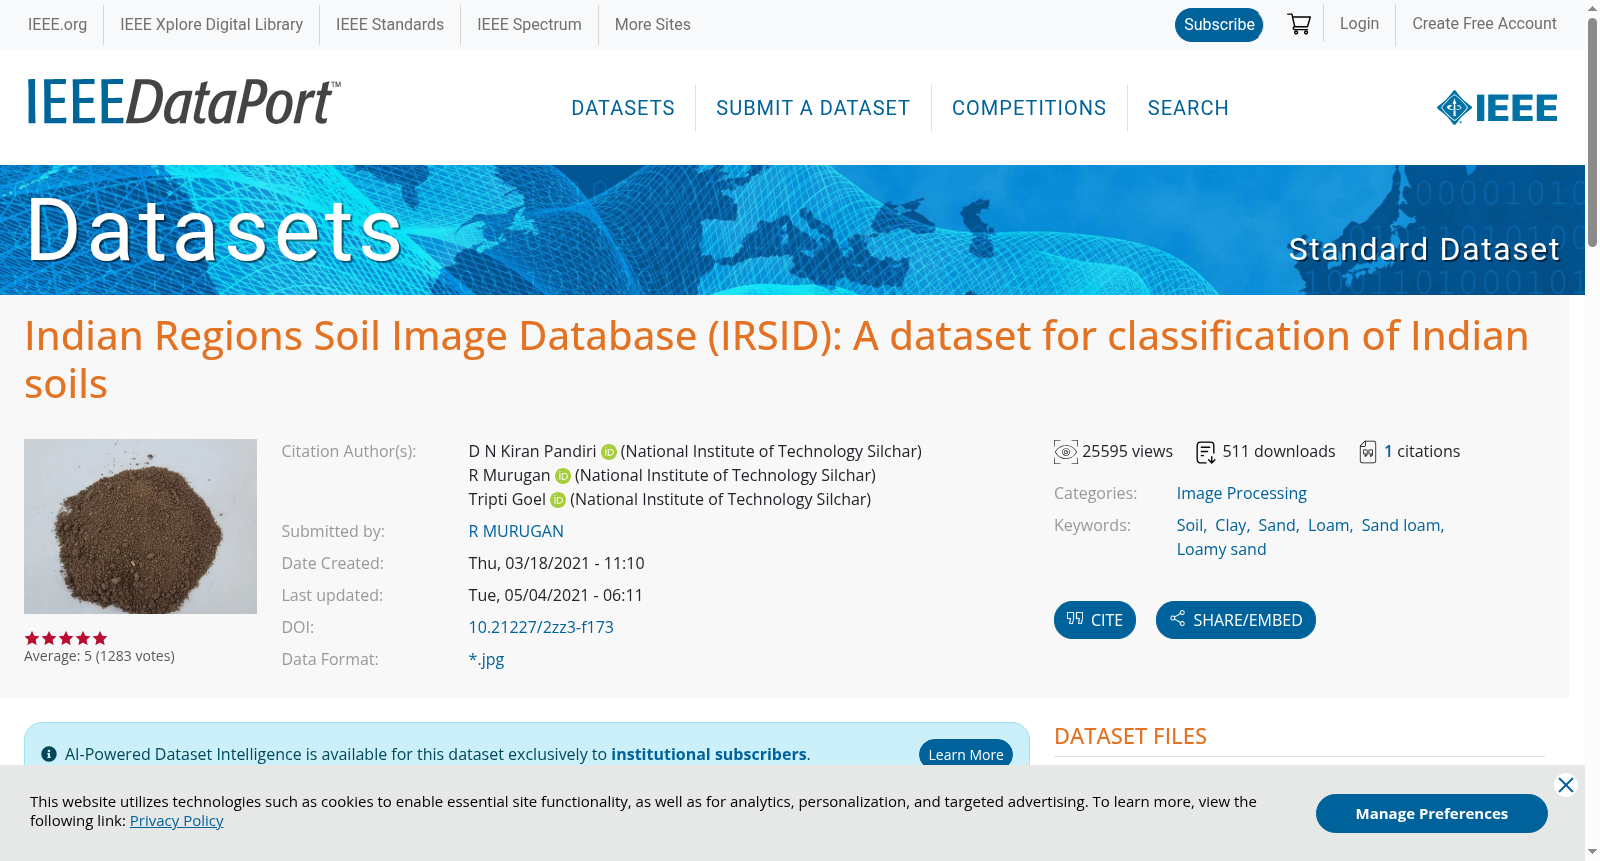1600x861 pixels.
Task: Click the IEEE DataPort logo
Action: [x=183, y=102]
